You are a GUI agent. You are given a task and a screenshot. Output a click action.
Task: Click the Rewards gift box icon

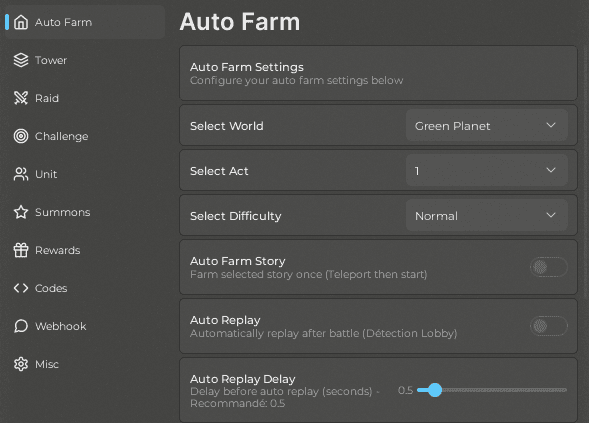(x=21, y=250)
